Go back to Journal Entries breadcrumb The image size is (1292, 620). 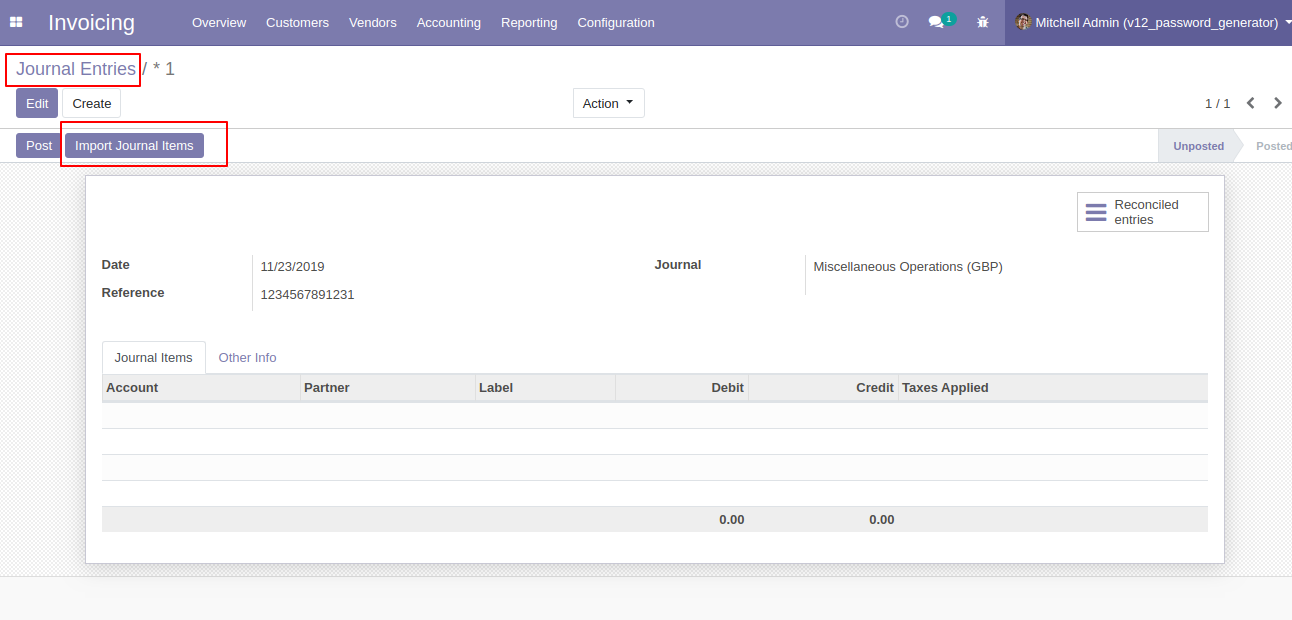[76, 69]
